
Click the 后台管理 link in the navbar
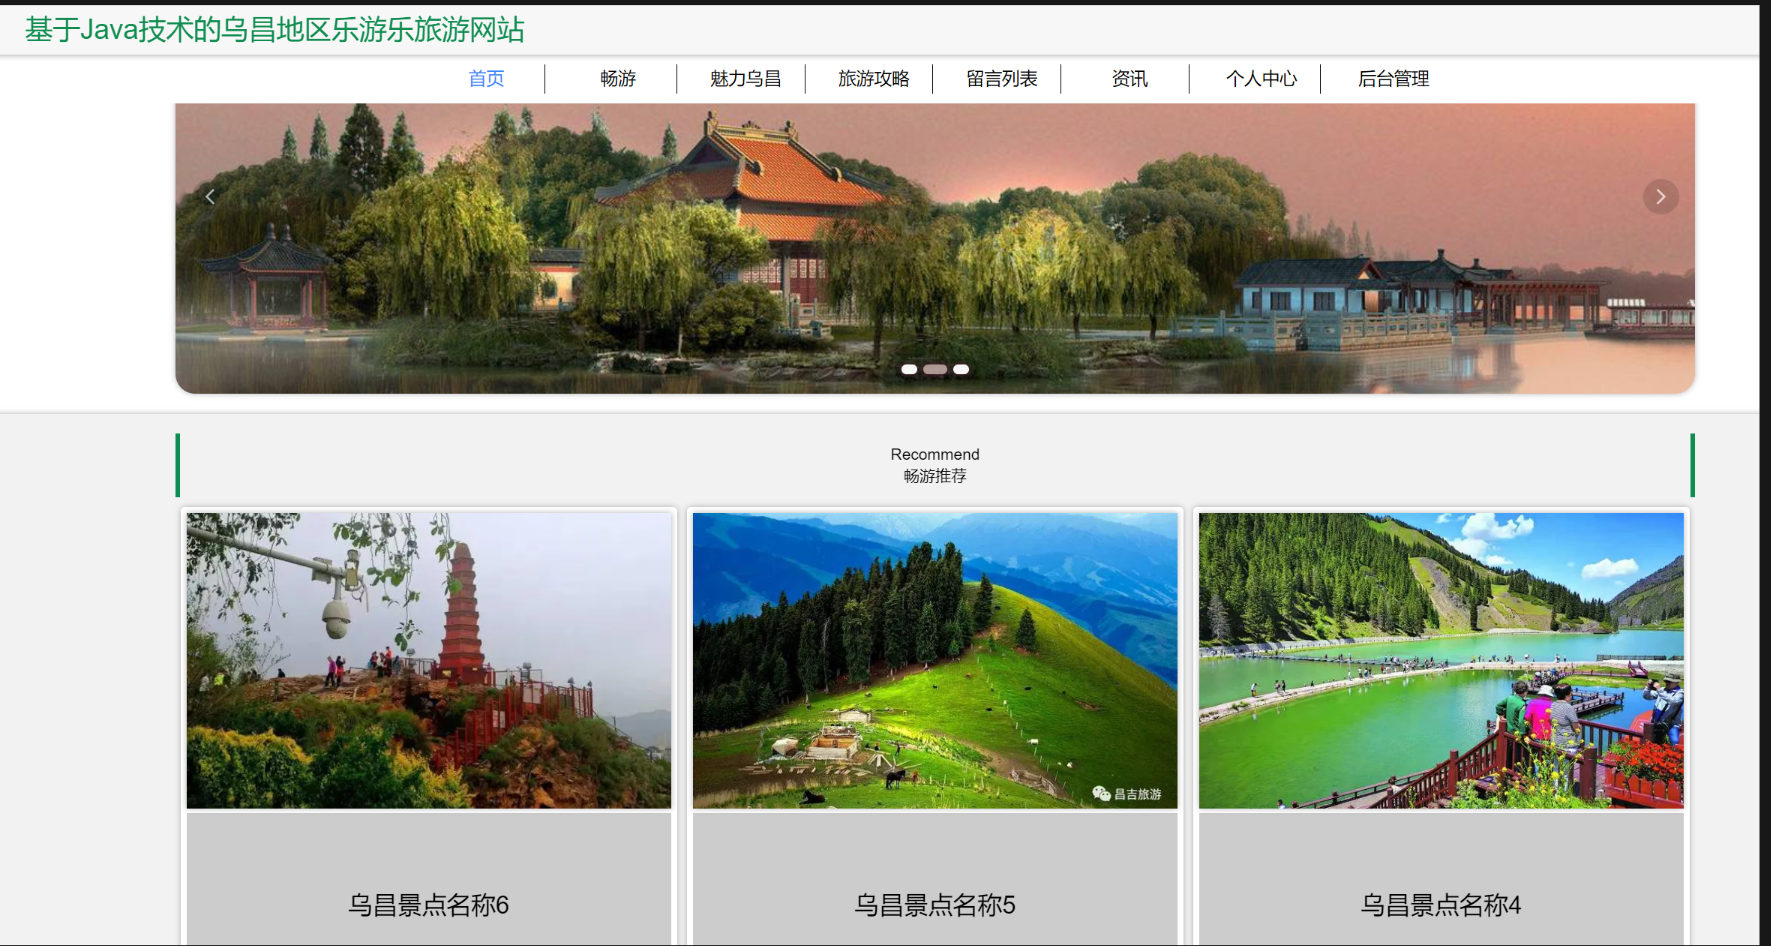pos(1393,79)
